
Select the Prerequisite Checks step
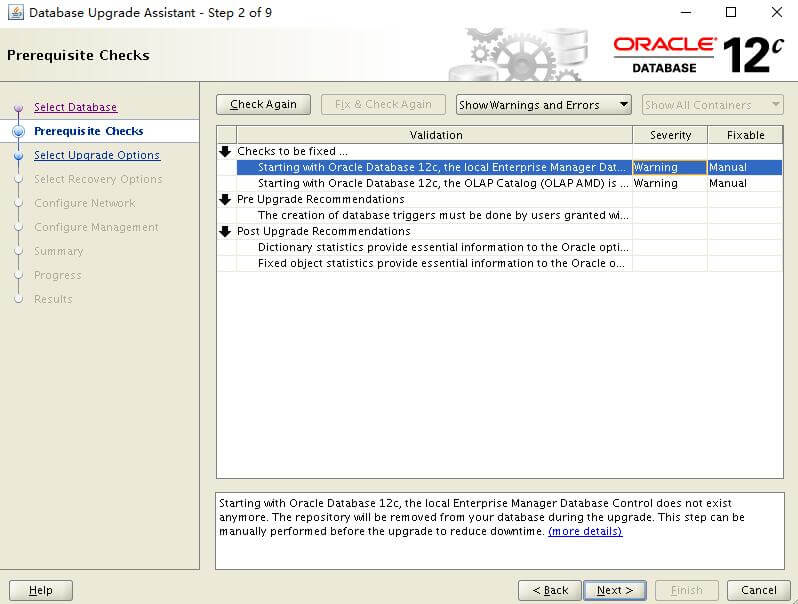pos(89,131)
